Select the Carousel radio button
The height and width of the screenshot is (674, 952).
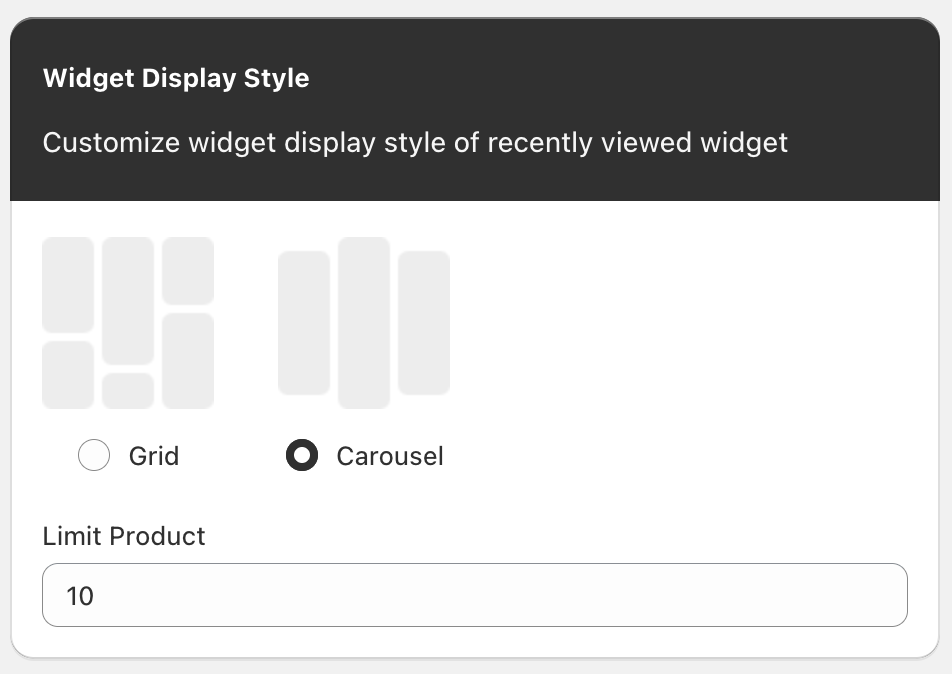[301, 456]
